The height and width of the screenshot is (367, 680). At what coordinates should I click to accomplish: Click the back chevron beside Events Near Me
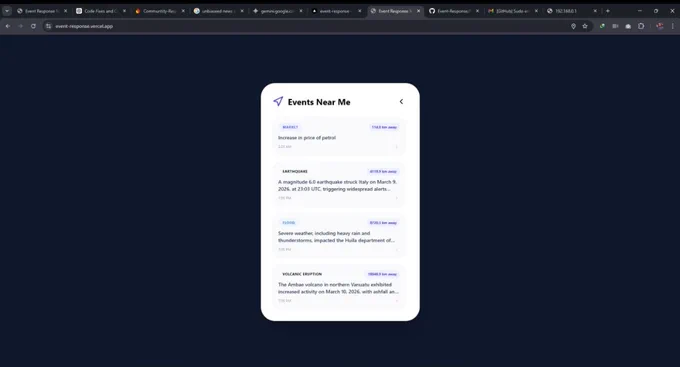pos(401,102)
